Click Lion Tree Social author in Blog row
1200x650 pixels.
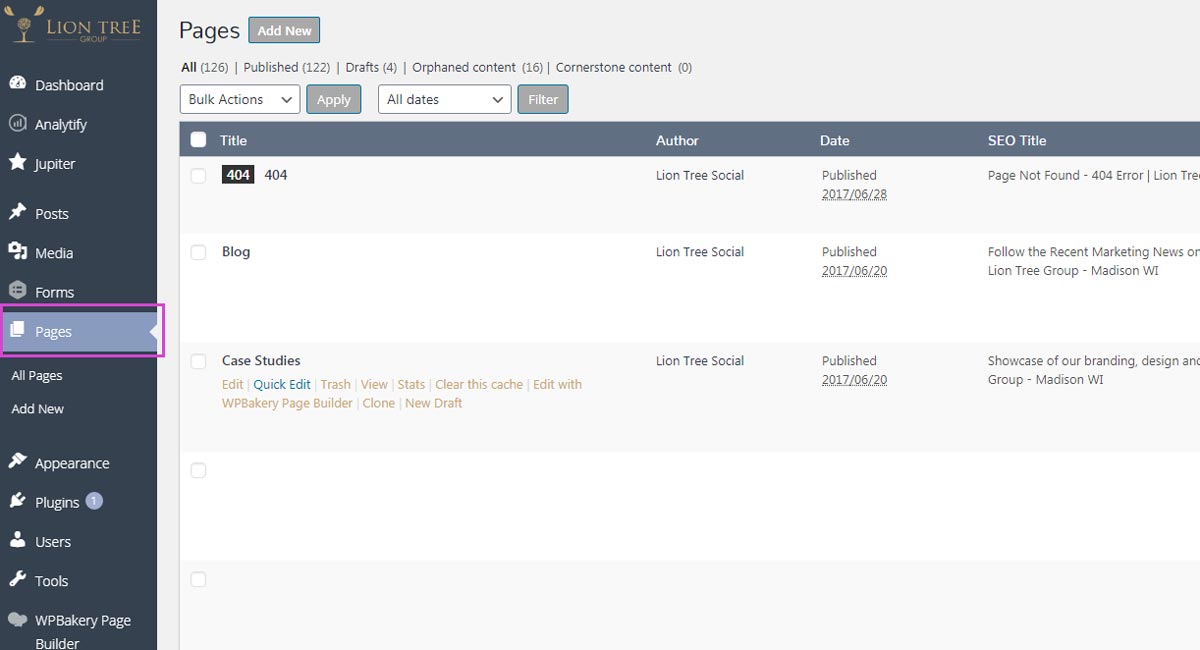[x=700, y=251]
